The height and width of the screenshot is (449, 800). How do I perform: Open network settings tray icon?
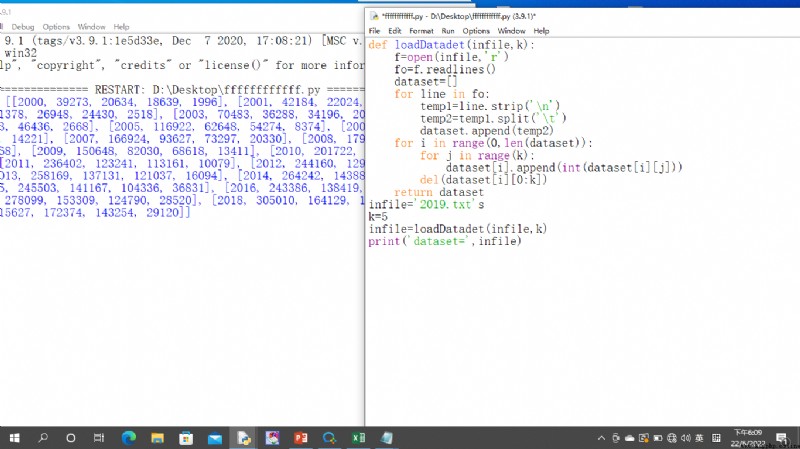pyautogui.click(x=672, y=438)
